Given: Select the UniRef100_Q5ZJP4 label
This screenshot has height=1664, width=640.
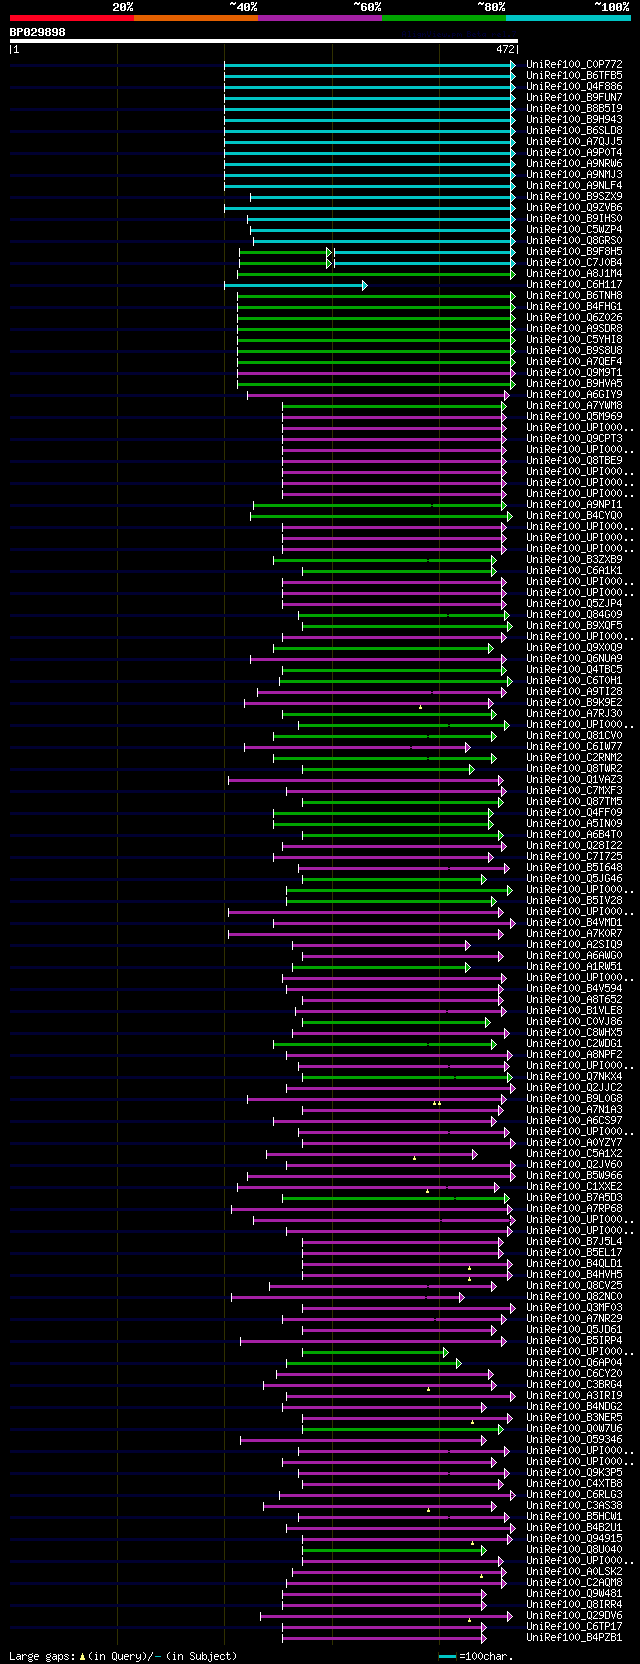Looking at the screenshot, I should click(574, 603).
